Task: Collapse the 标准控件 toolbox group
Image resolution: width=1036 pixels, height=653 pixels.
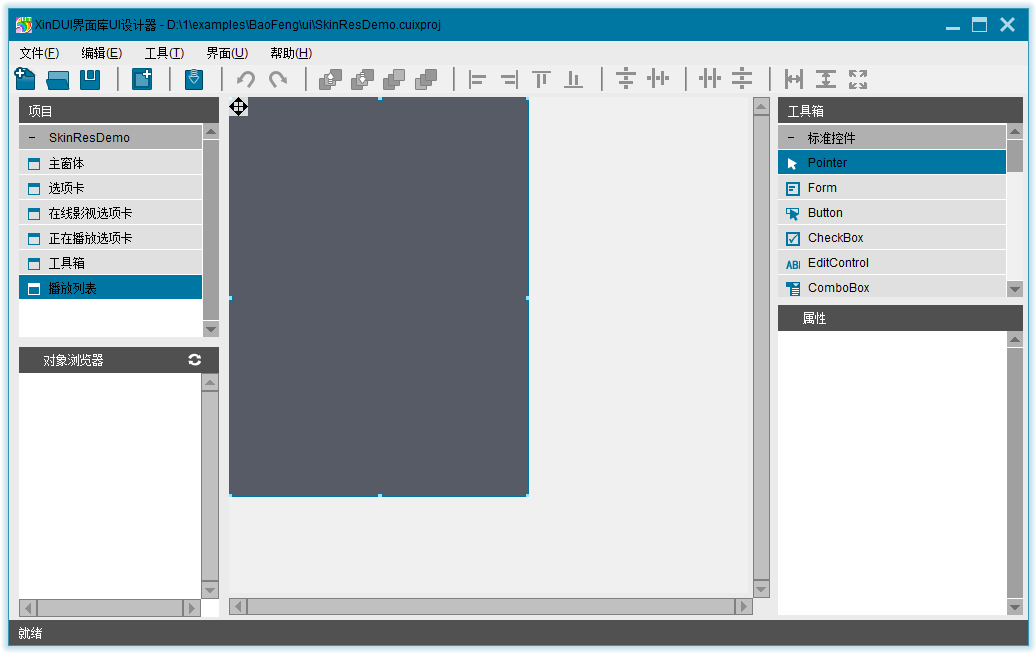Action: point(791,137)
